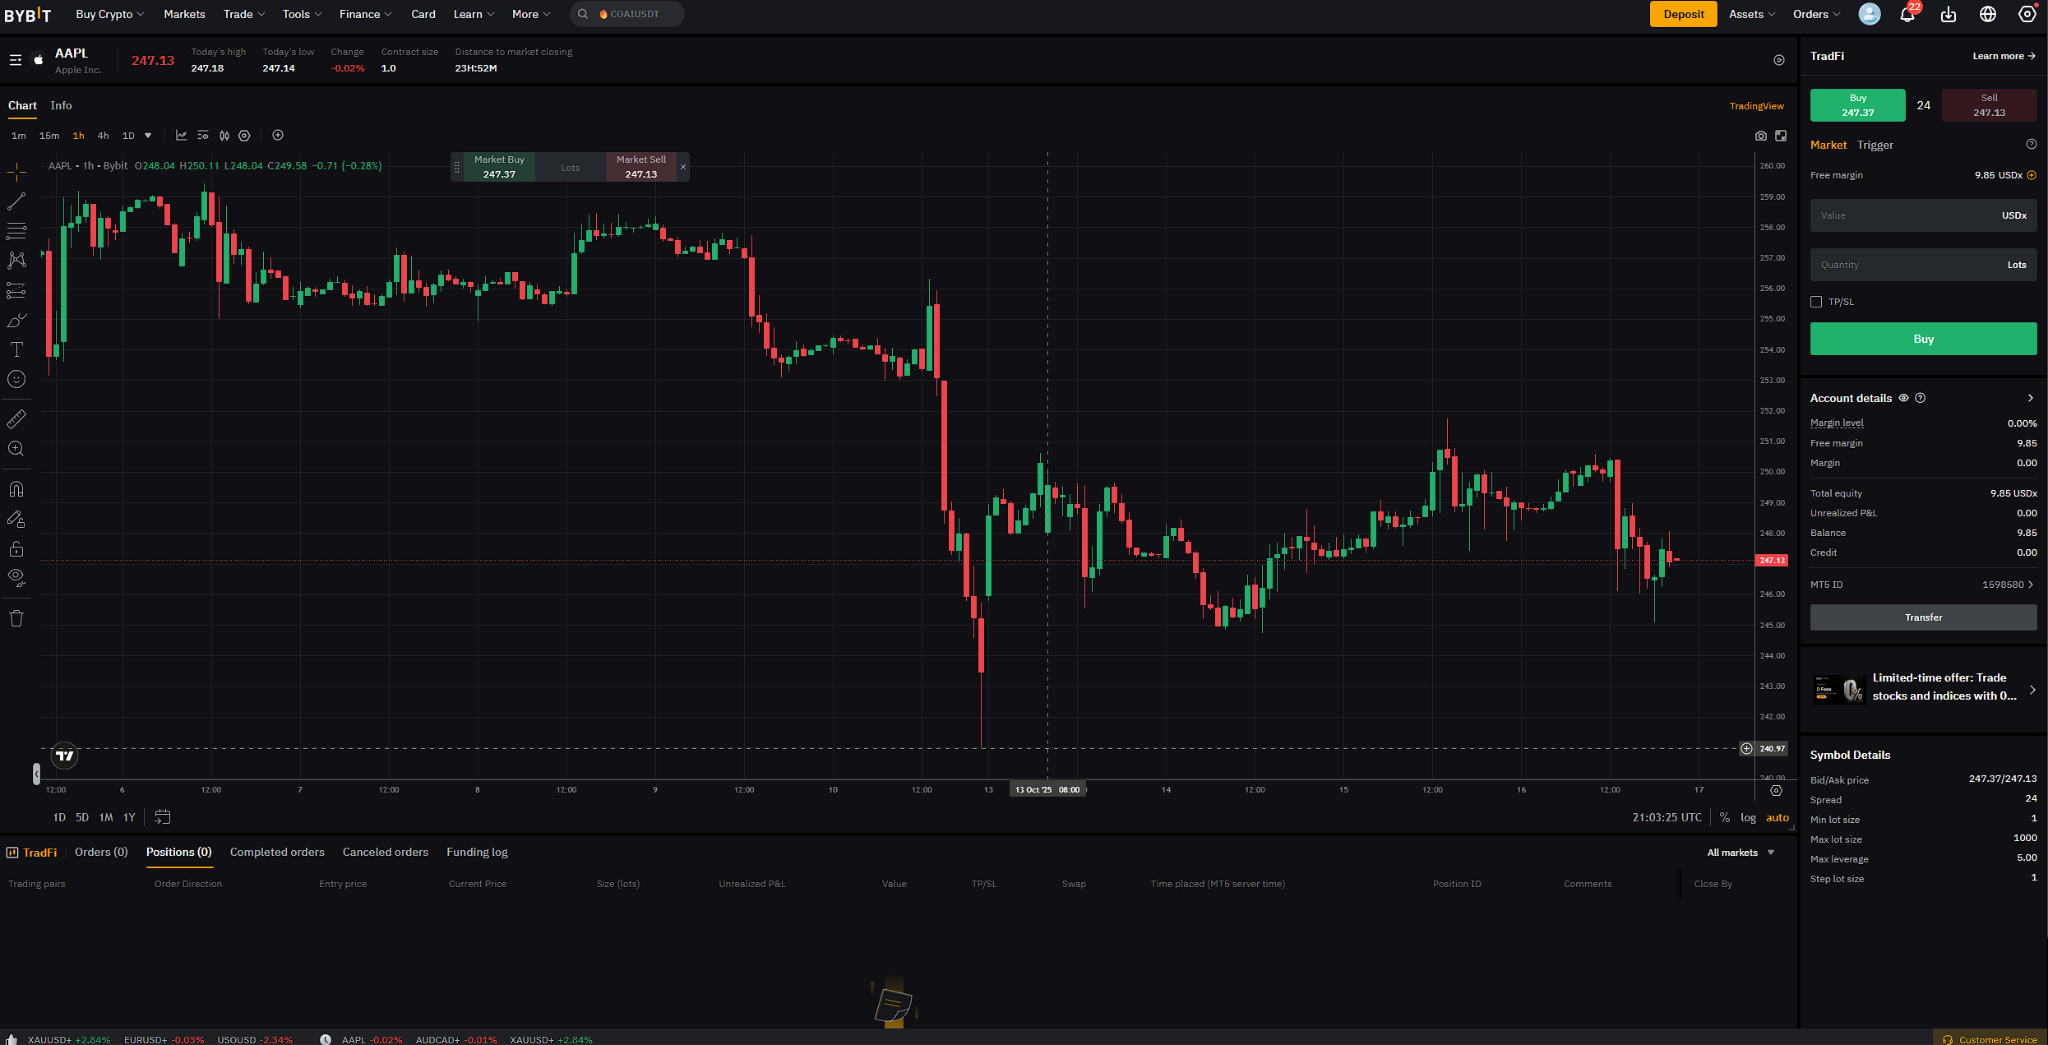Screen dimensions: 2048x1045
Task: Toggle fullscreen chart mode
Action: tap(1781, 136)
